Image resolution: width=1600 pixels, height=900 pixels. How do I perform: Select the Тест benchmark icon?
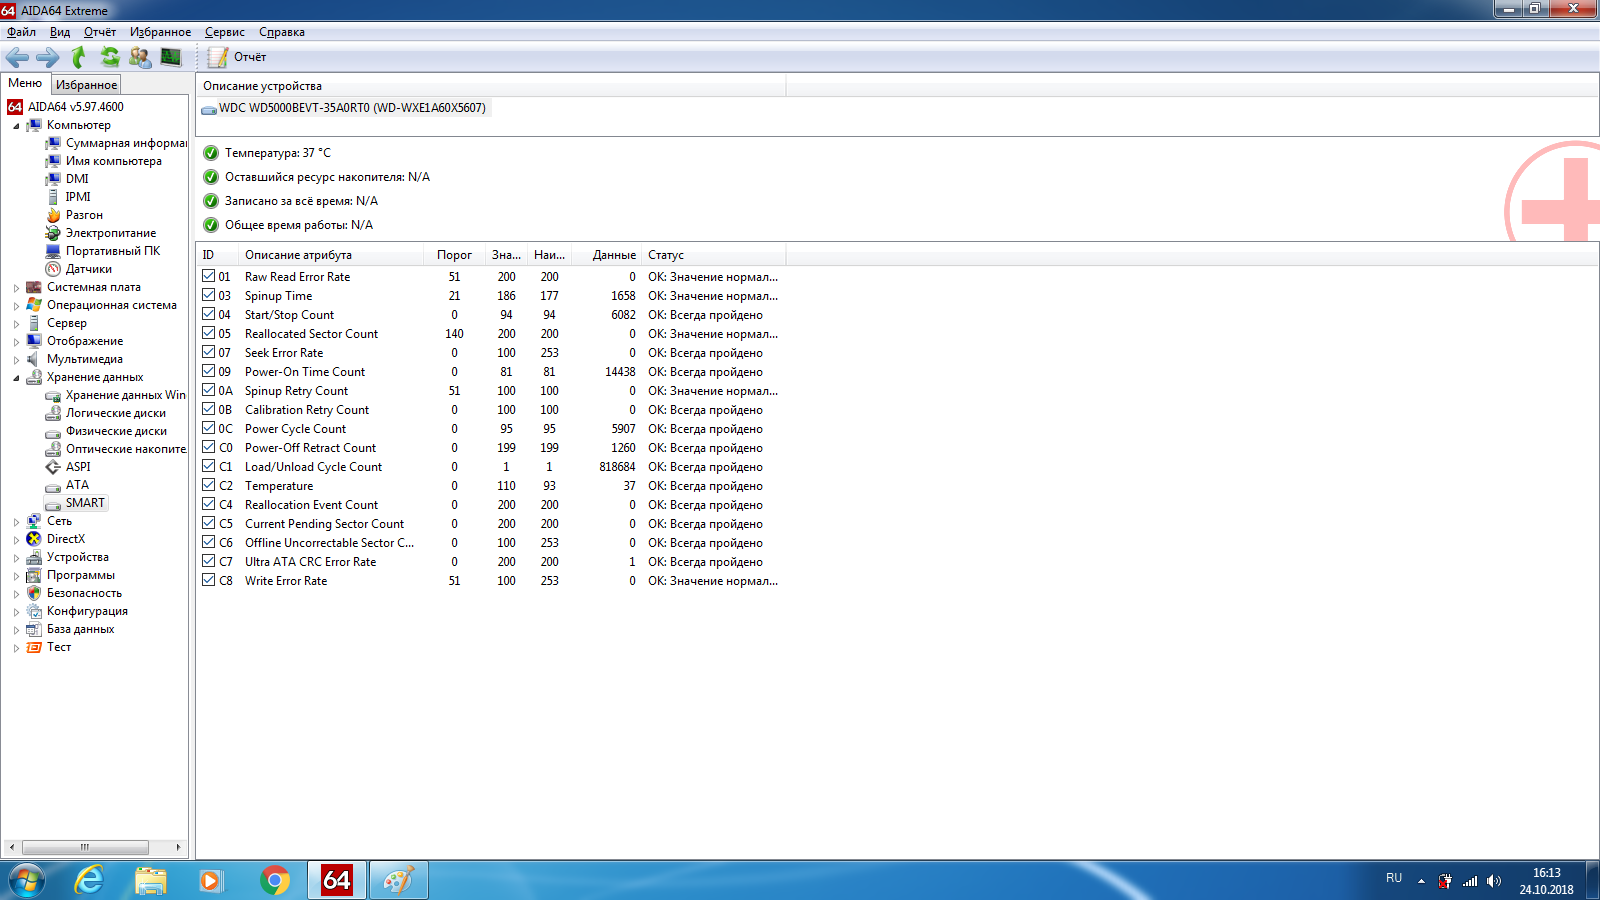(34, 647)
